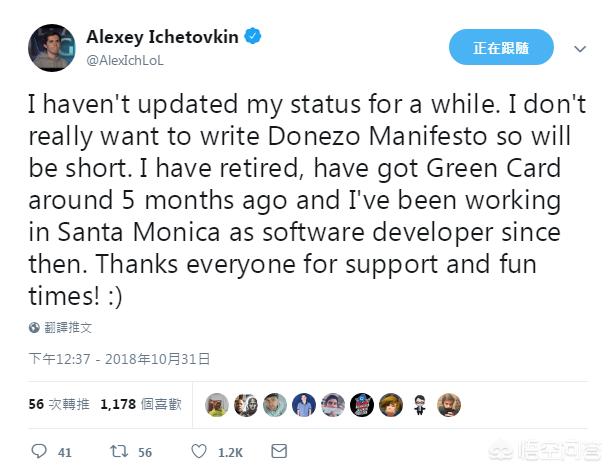Click the blue verified badge
Viewport: 613px width, 472px height.
(255, 38)
